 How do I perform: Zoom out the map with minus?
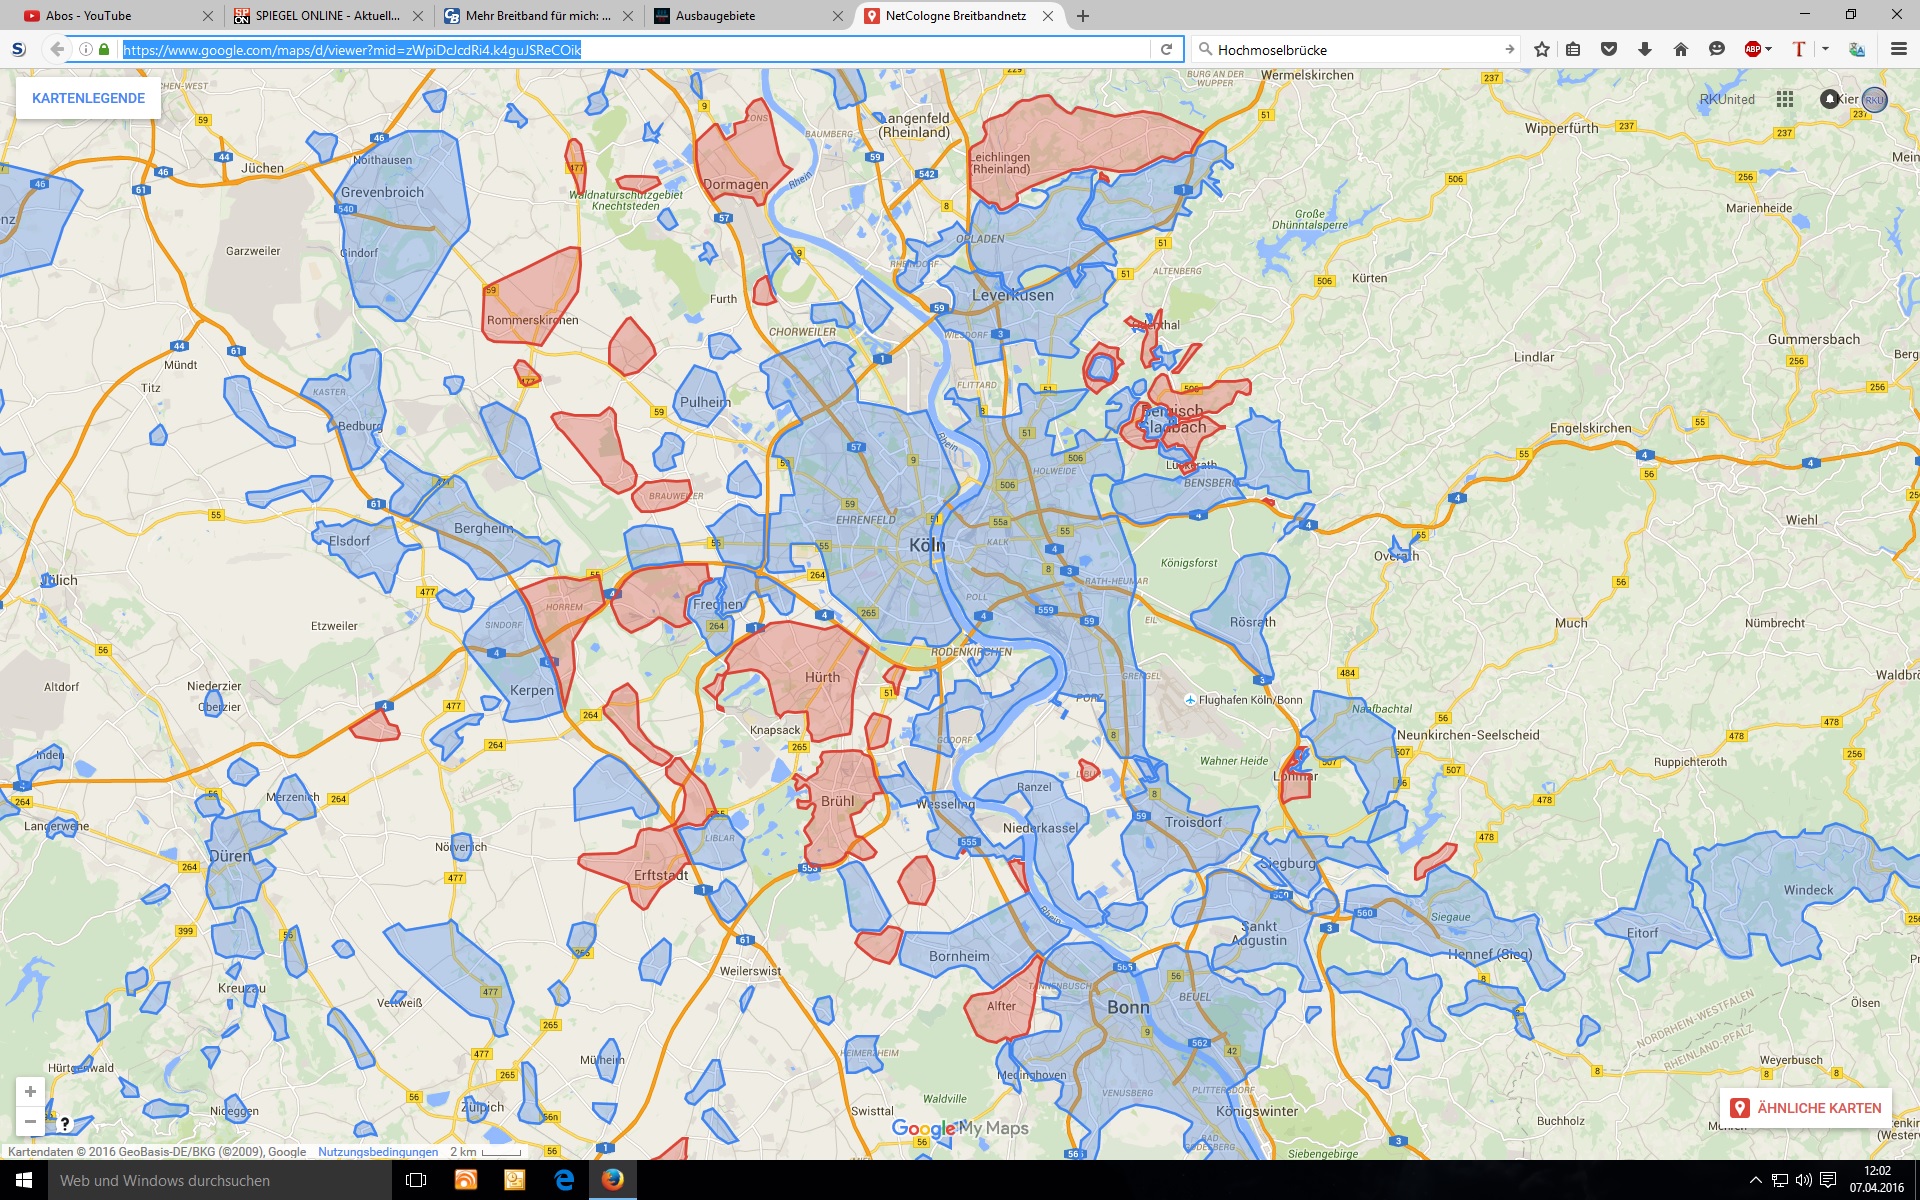(x=30, y=1122)
